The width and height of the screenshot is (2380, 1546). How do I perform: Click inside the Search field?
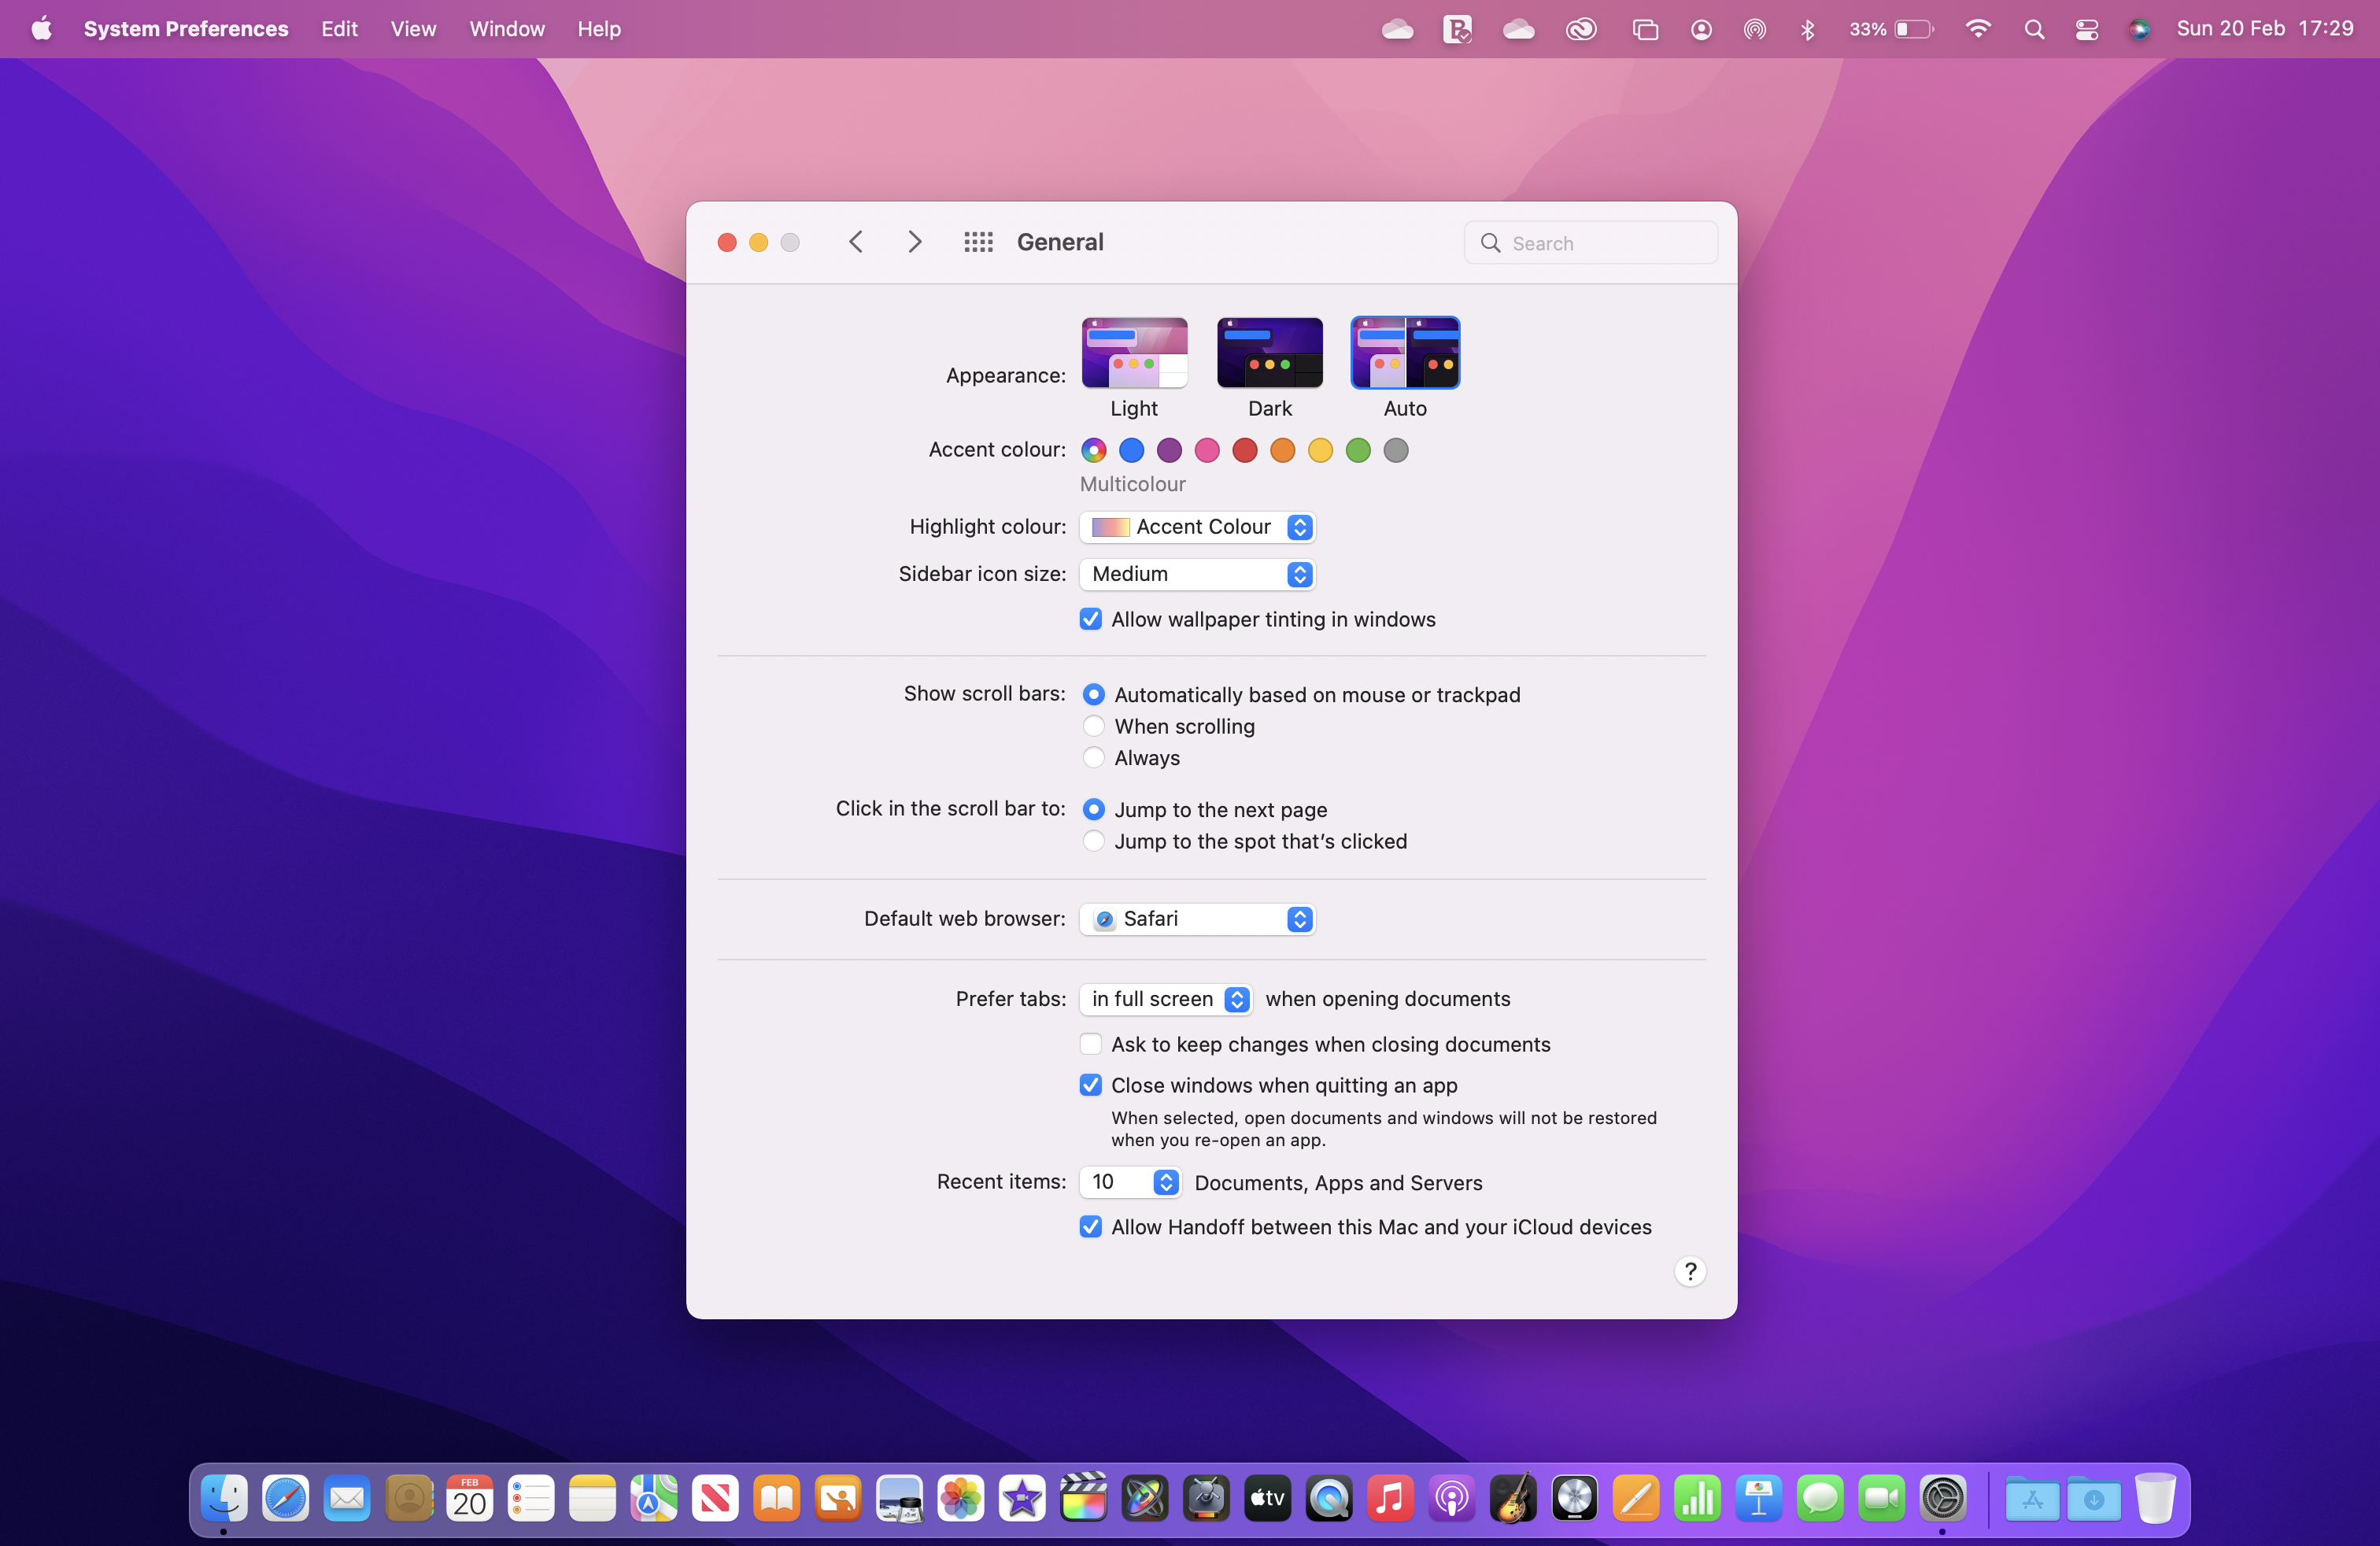(1590, 242)
